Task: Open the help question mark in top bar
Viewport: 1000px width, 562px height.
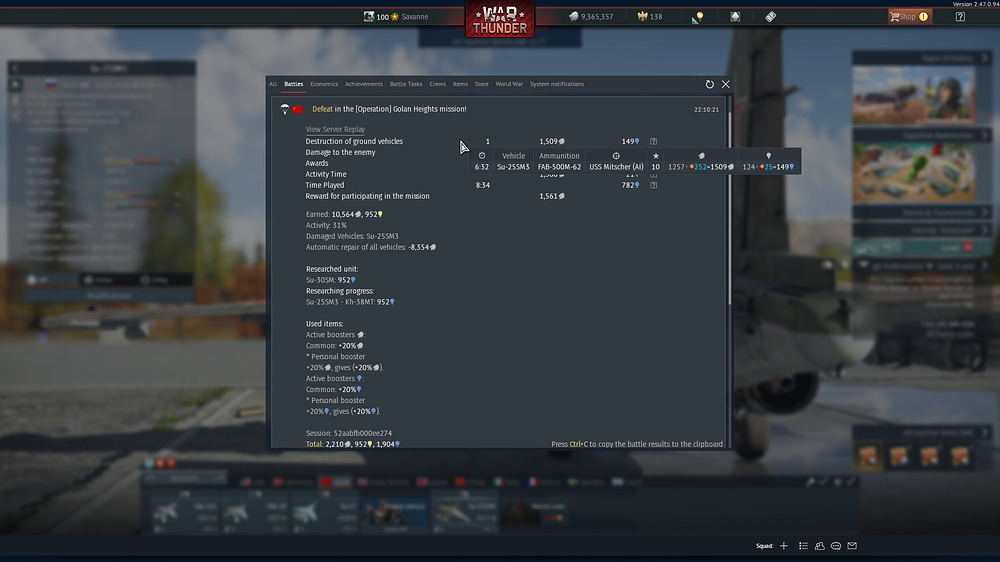Action: coord(960,17)
